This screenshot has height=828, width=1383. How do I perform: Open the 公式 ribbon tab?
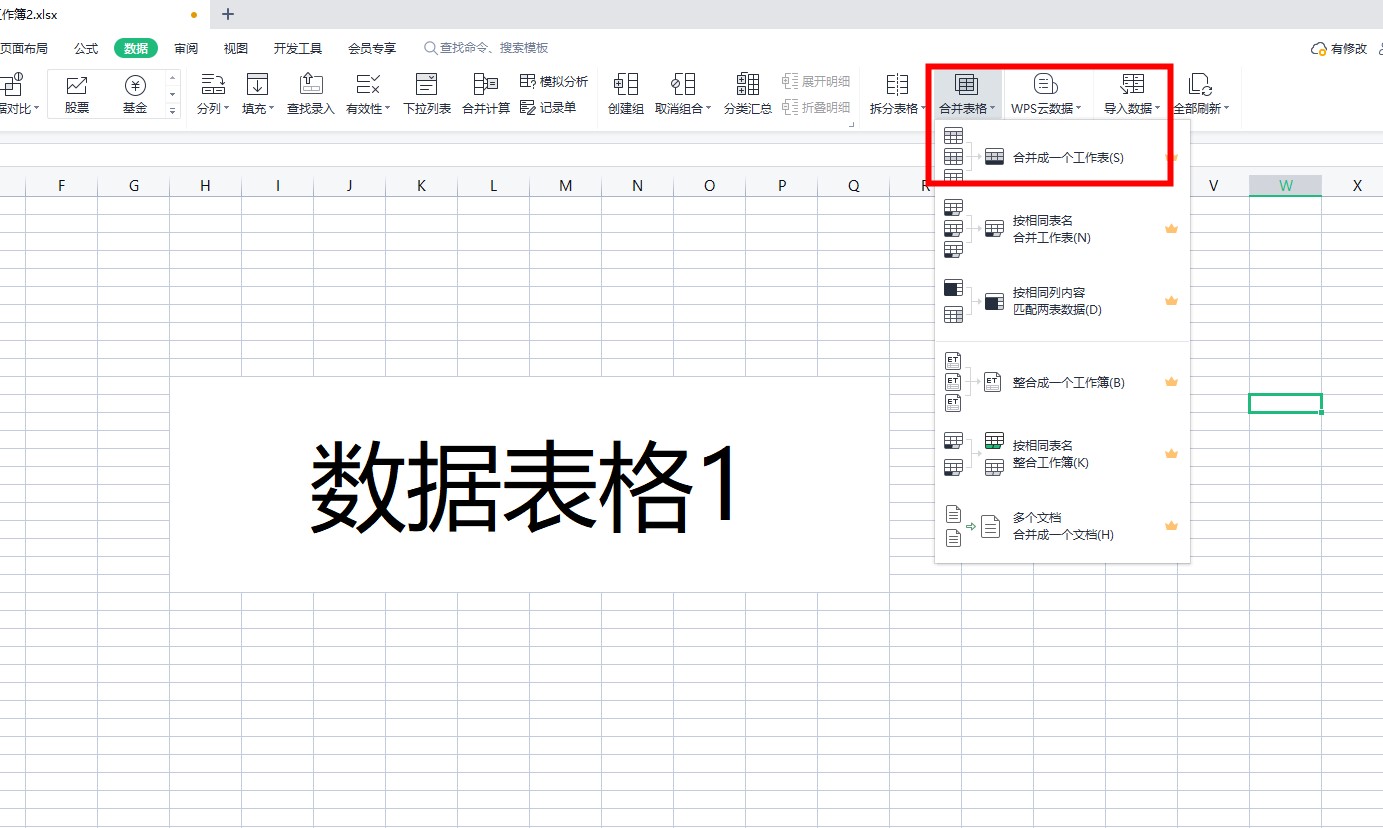(86, 48)
